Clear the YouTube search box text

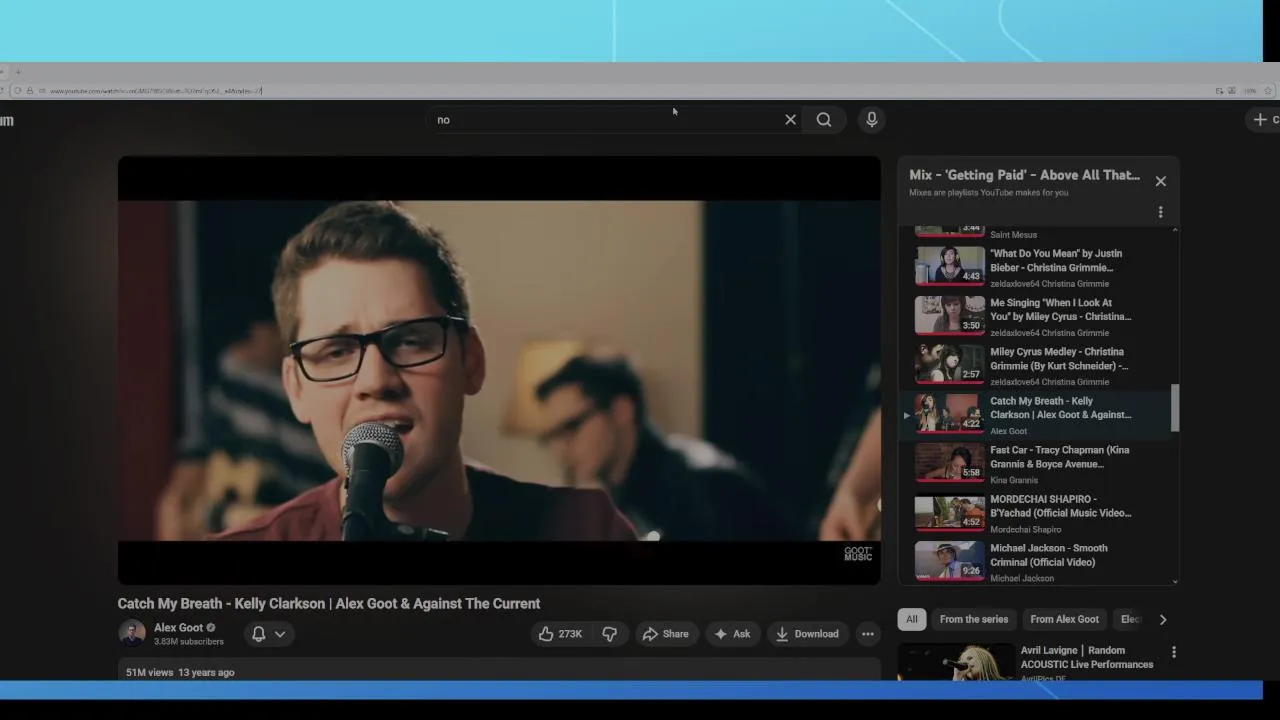[790, 119]
